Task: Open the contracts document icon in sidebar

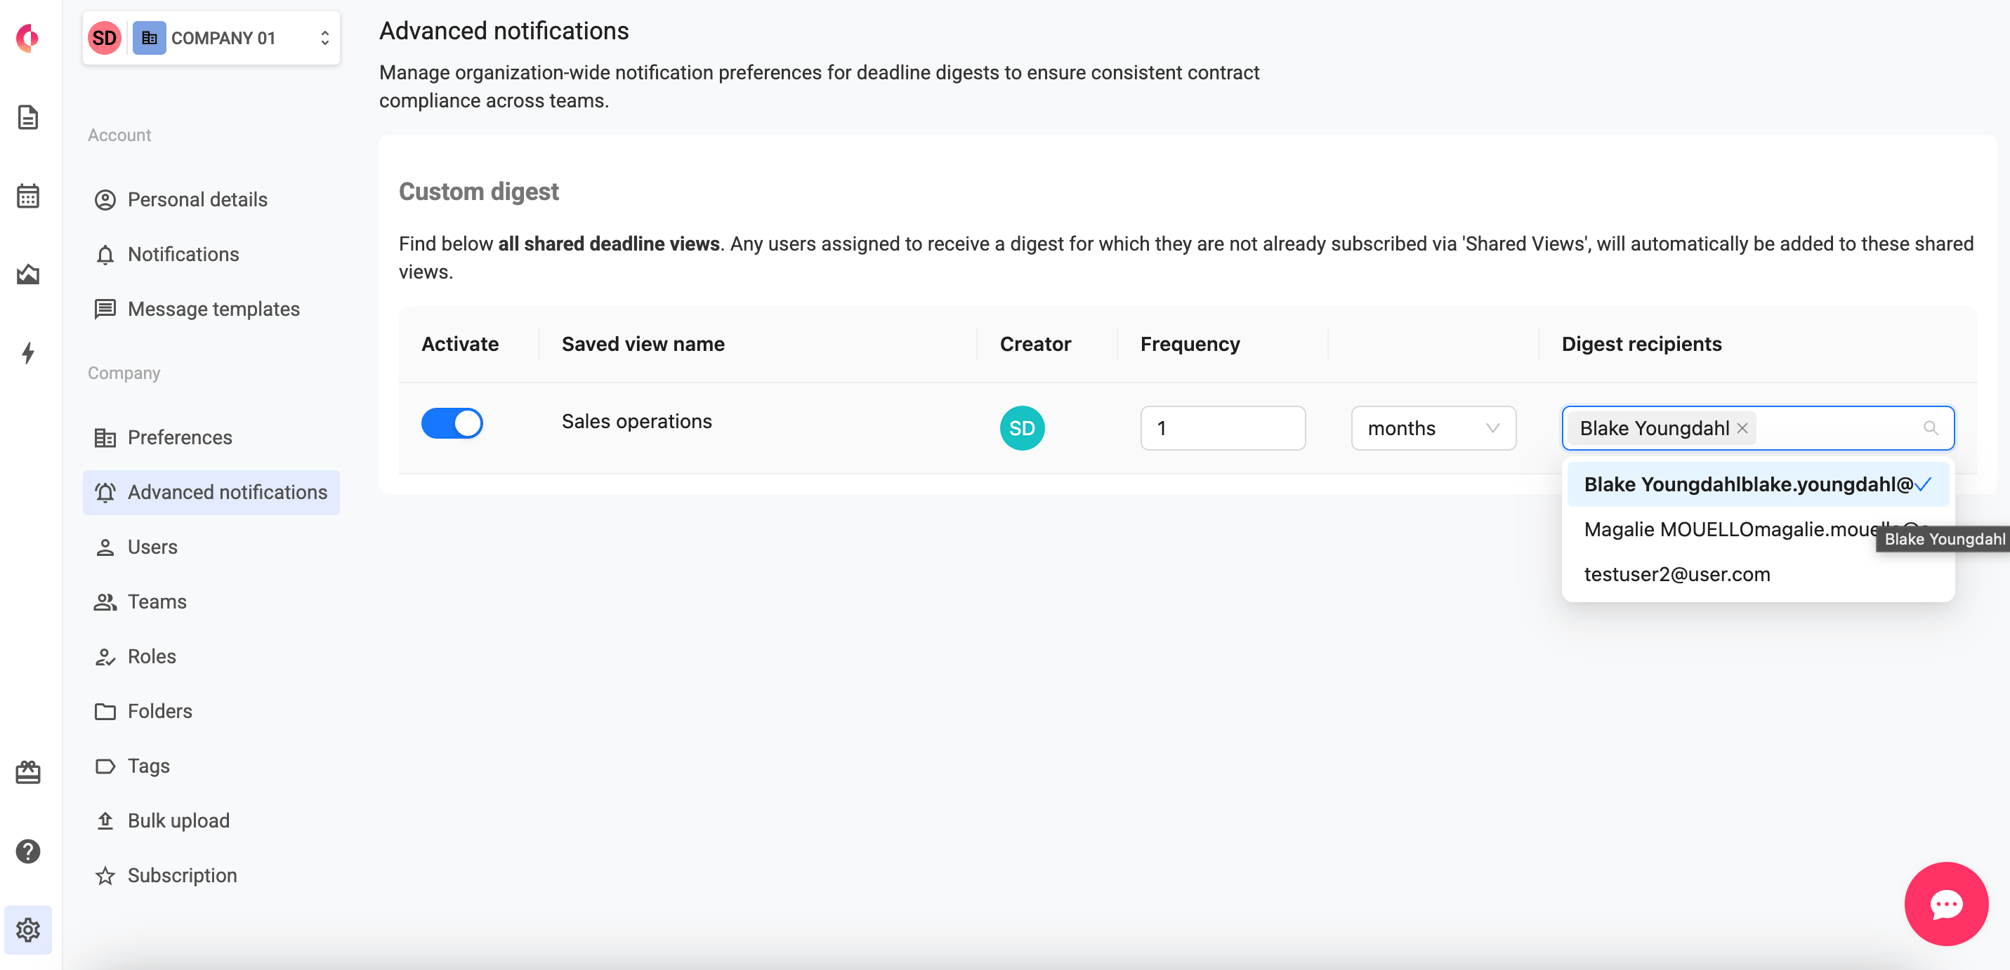Action: point(28,117)
